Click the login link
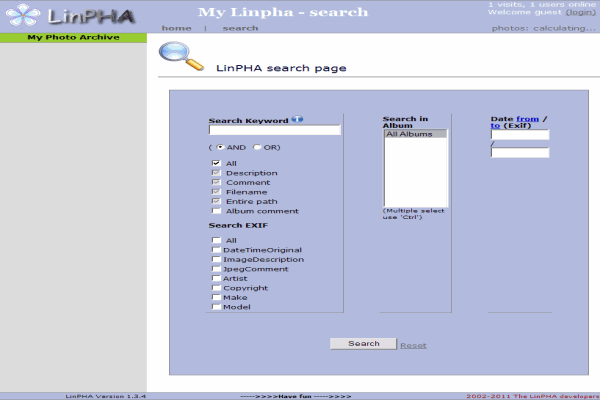600x400 pixels. (x=580, y=12)
